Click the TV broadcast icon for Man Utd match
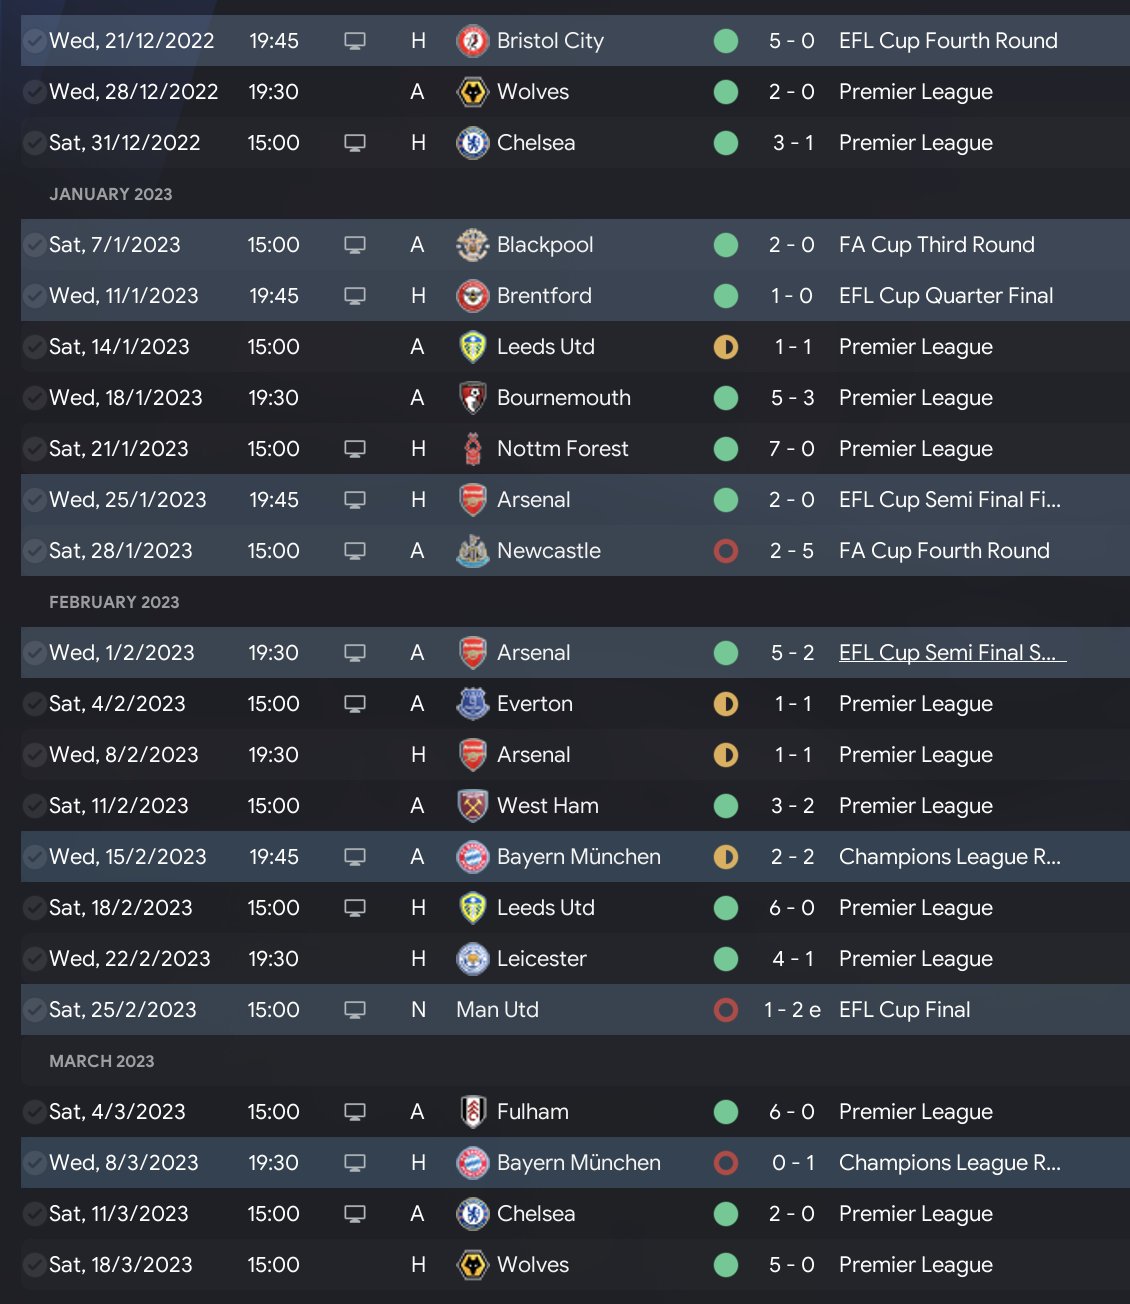 tap(355, 1010)
